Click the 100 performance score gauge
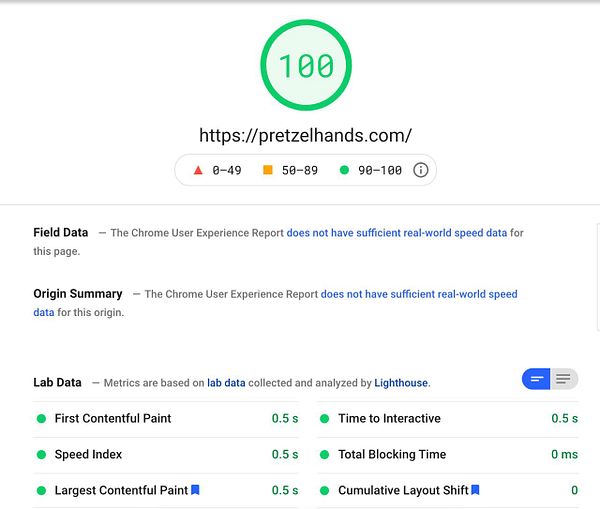This screenshot has height=509, width=600. click(x=305, y=67)
